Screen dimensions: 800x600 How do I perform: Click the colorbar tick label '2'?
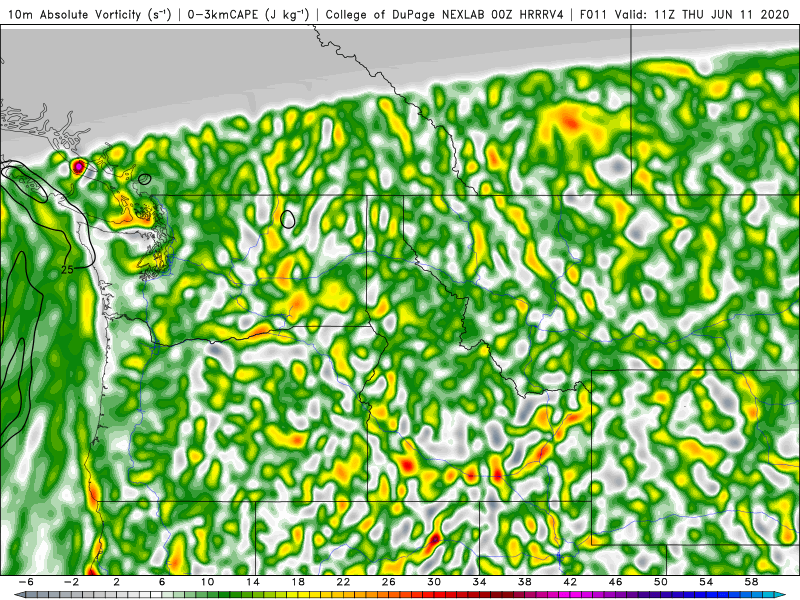(116, 582)
